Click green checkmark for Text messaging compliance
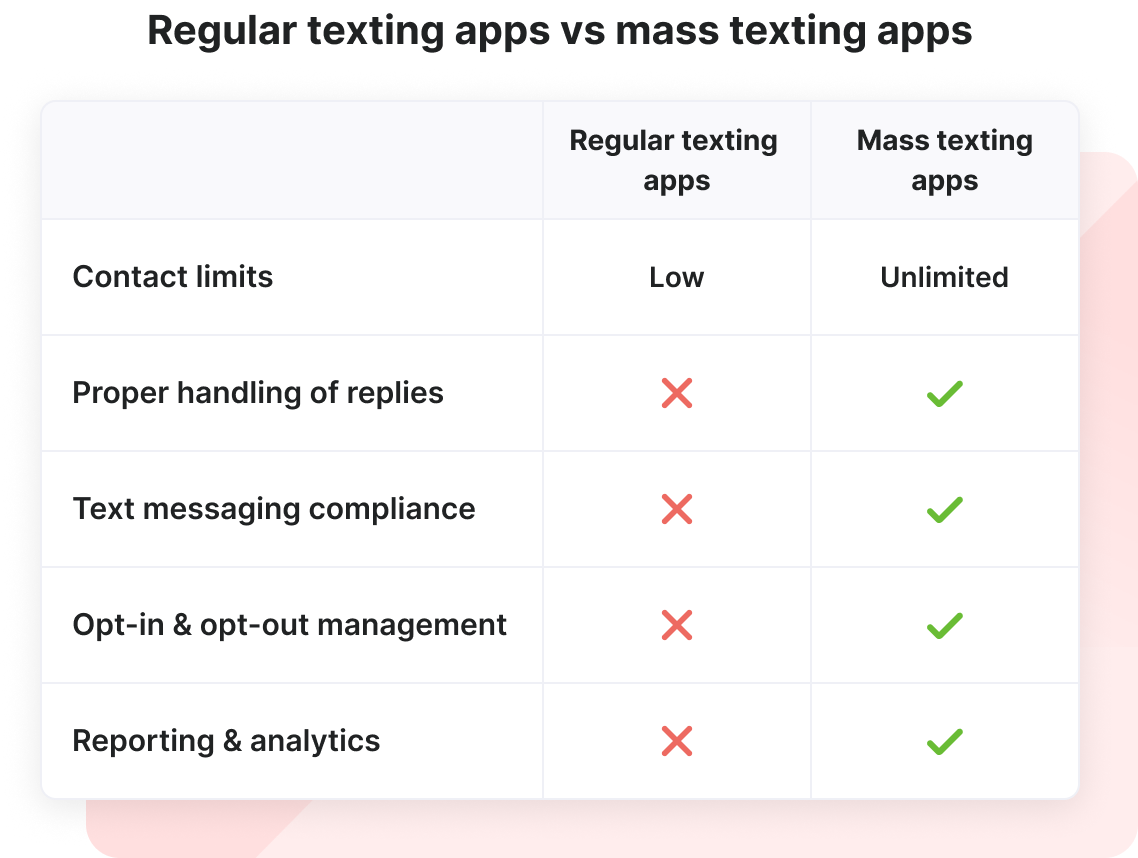This screenshot has width=1138, height=858. point(944,509)
